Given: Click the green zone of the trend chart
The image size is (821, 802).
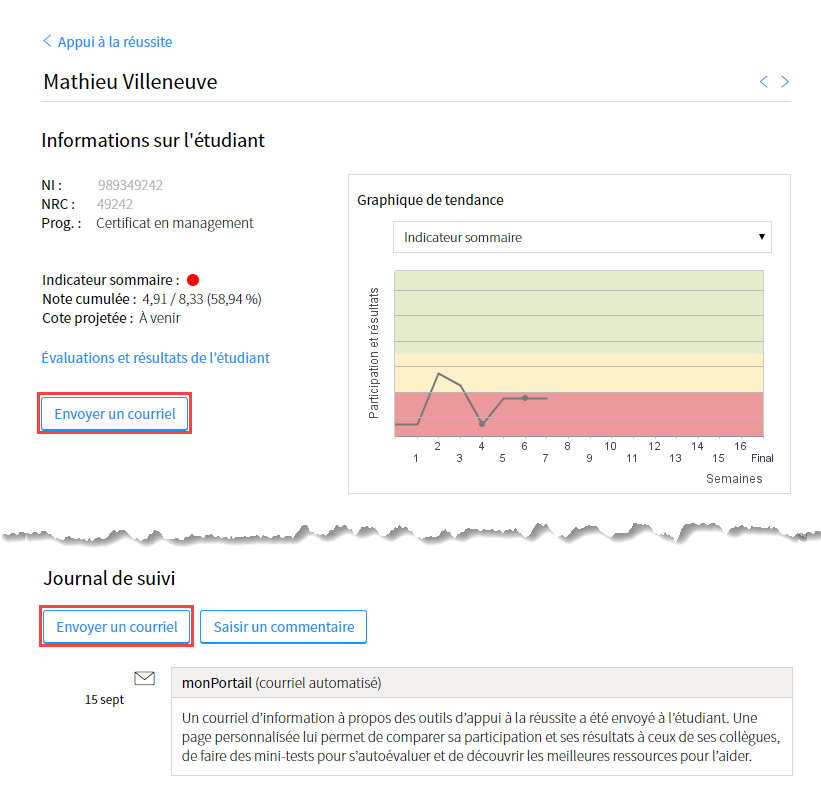Looking at the screenshot, I should coord(579,311).
